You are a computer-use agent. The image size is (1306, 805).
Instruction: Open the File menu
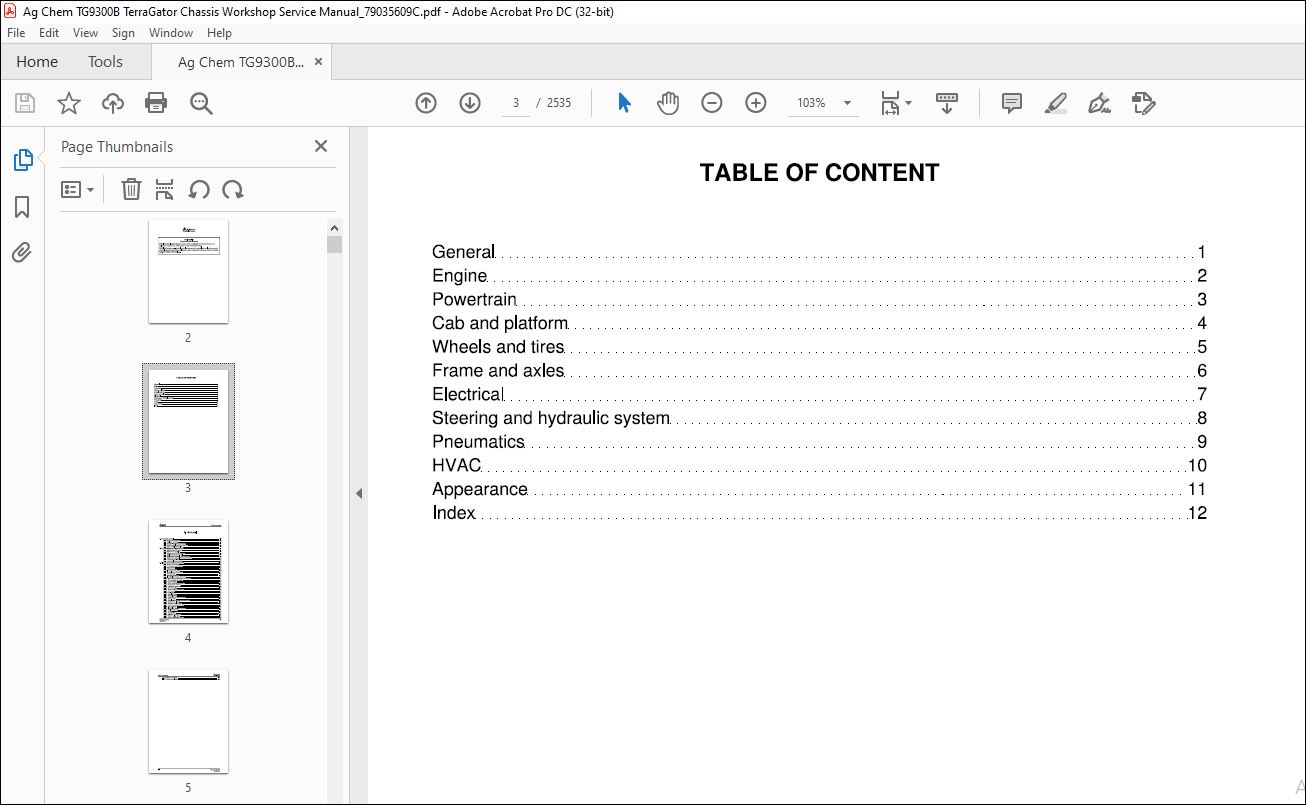click(x=16, y=33)
